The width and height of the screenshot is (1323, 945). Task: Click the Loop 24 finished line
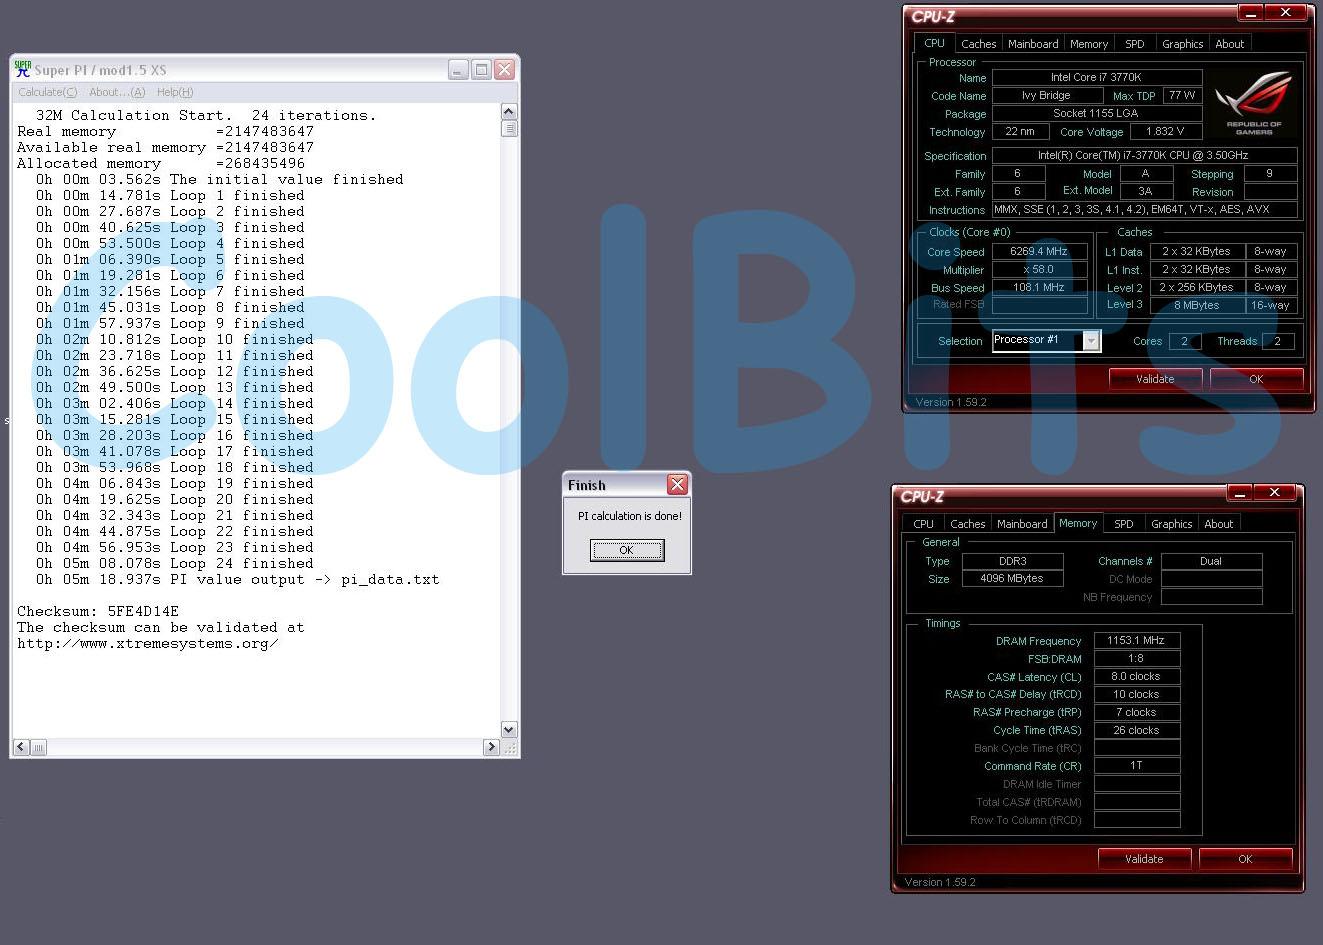tap(175, 563)
